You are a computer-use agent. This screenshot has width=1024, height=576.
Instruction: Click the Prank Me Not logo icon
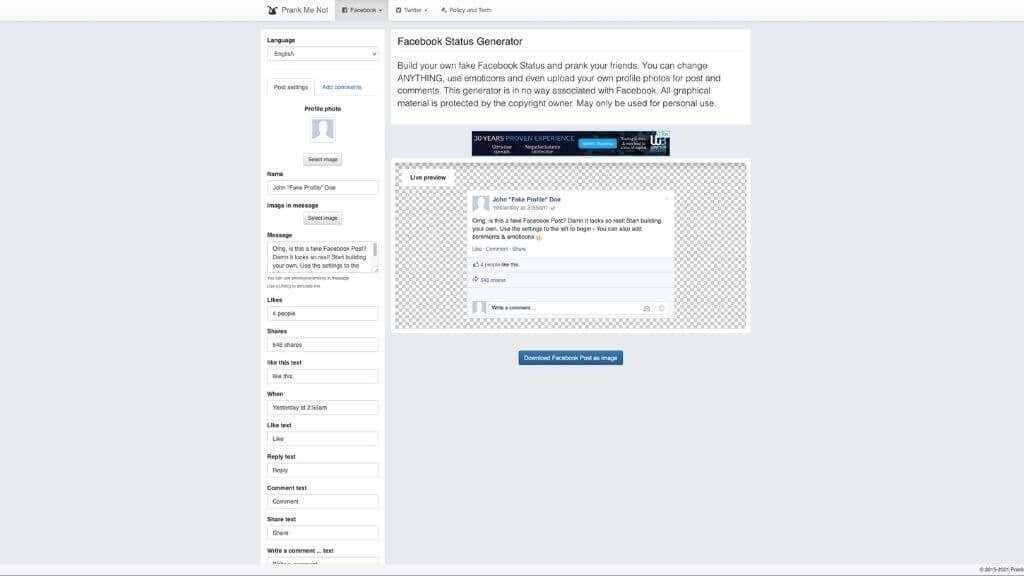(x=272, y=10)
